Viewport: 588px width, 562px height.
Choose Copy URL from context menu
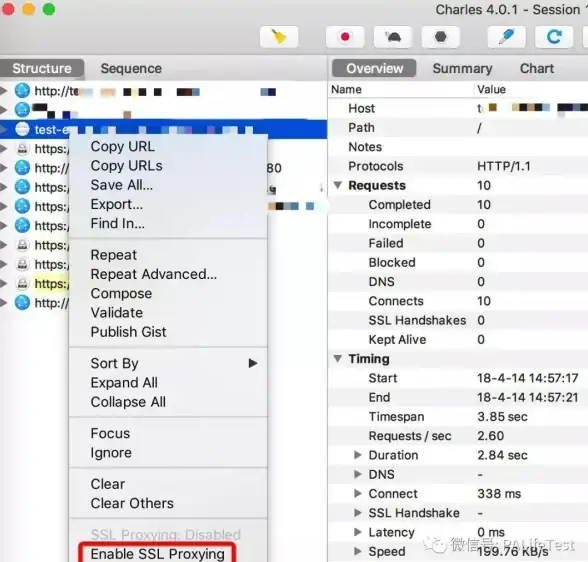coord(168,146)
